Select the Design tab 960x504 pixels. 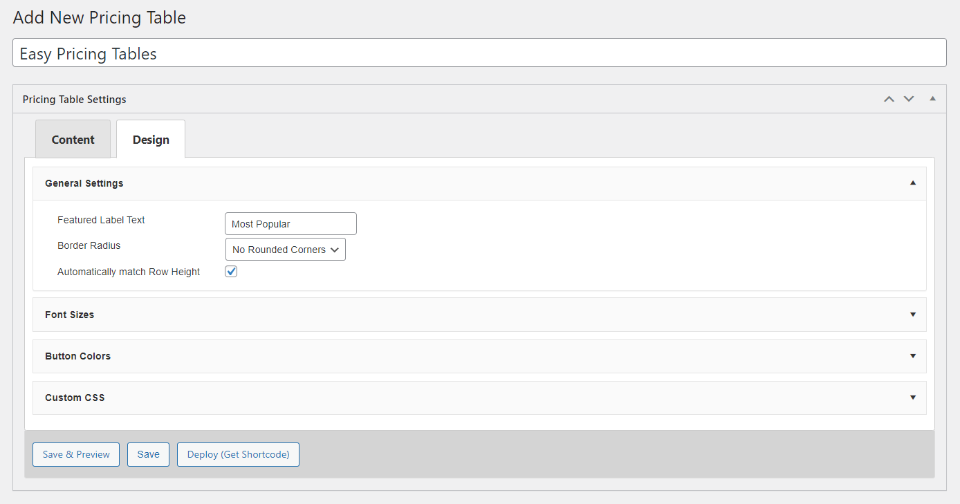tap(151, 140)
